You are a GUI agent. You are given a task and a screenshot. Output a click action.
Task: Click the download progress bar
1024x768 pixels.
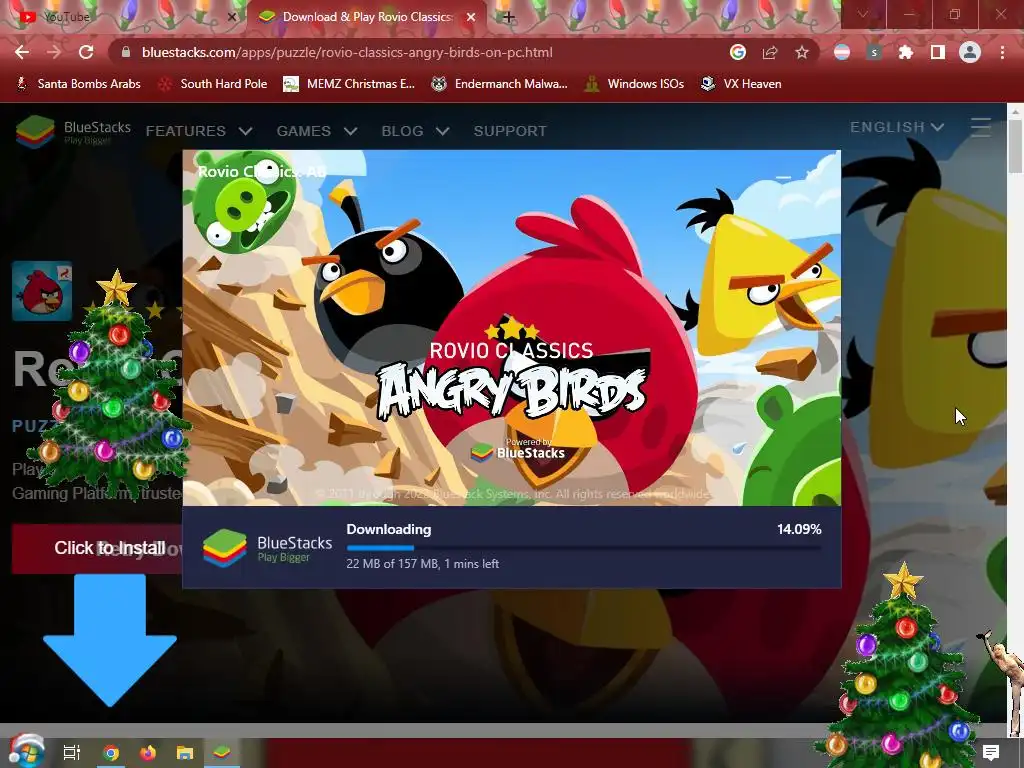[583, 547]
